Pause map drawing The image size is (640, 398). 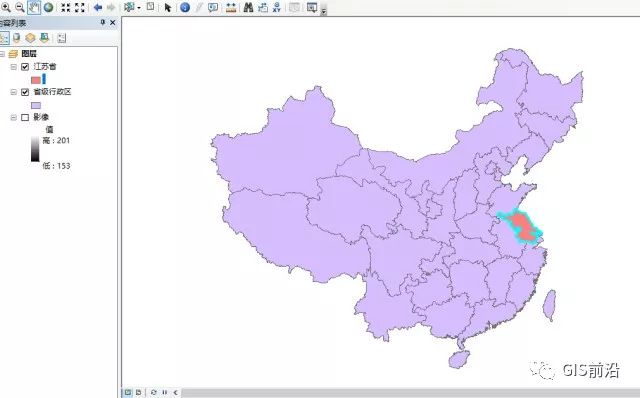pyautogui.click(x=164, y=392)
